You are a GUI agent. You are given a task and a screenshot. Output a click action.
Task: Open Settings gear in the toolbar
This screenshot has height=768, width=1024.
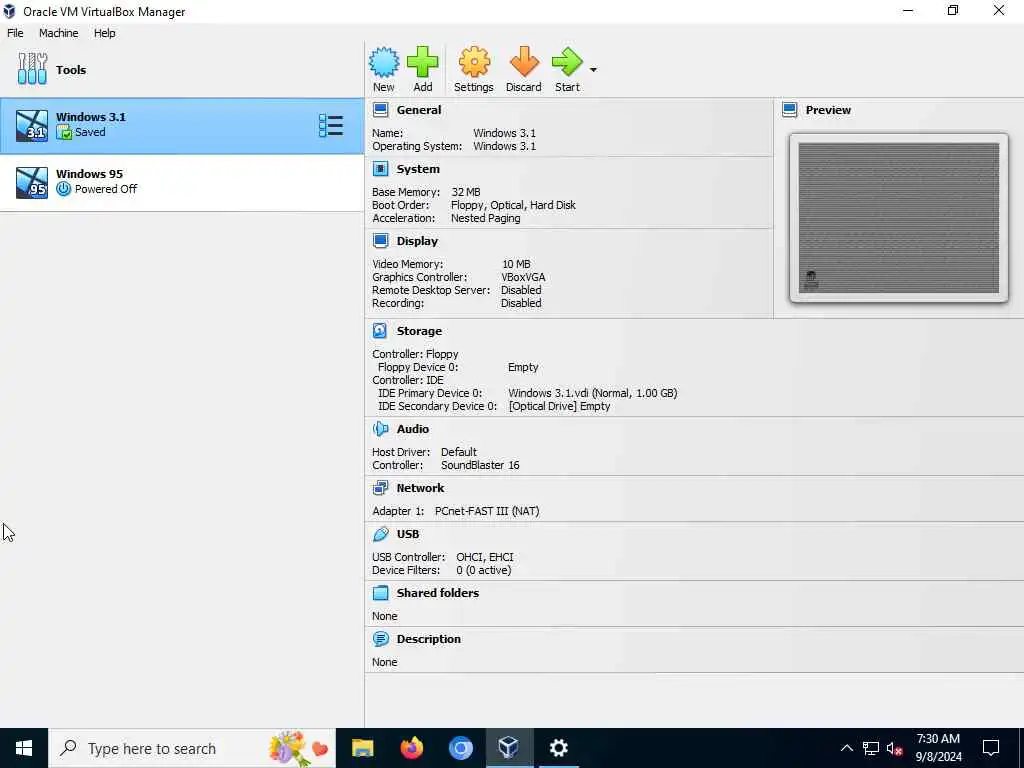pos(473,63)
